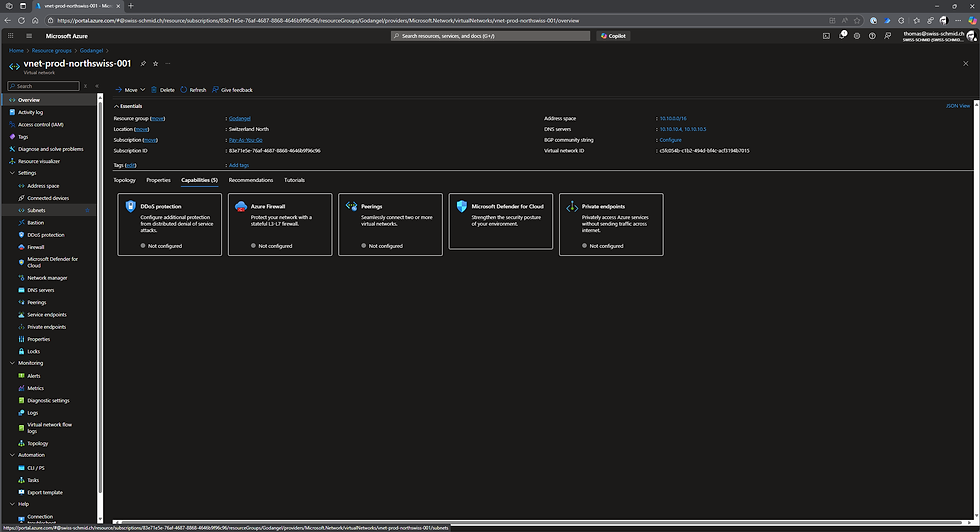Switch to the Properties tab
Screen dimensions: 980x532
pos(158,180)
